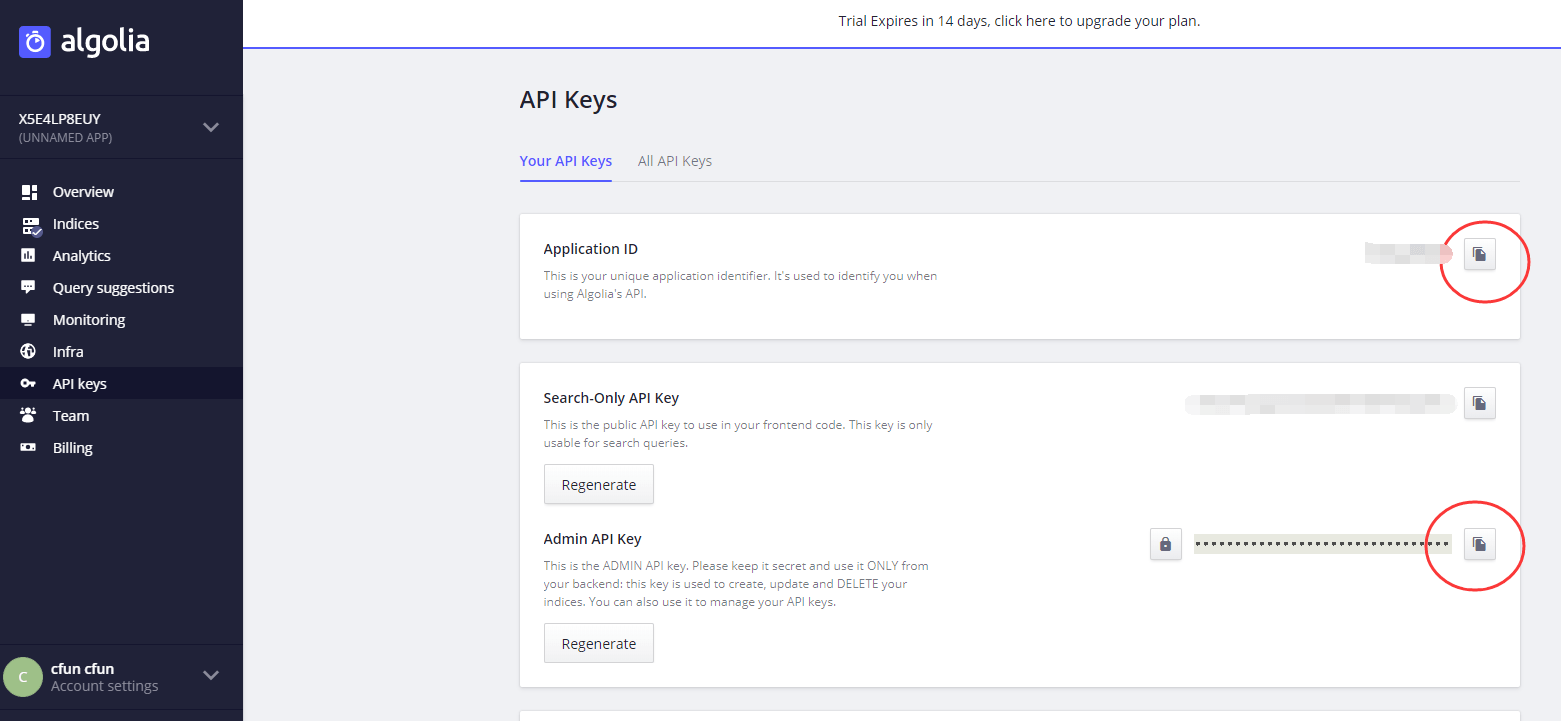Click the blurred Application ID value
Screen dimensions: 1561x721
1408,253
